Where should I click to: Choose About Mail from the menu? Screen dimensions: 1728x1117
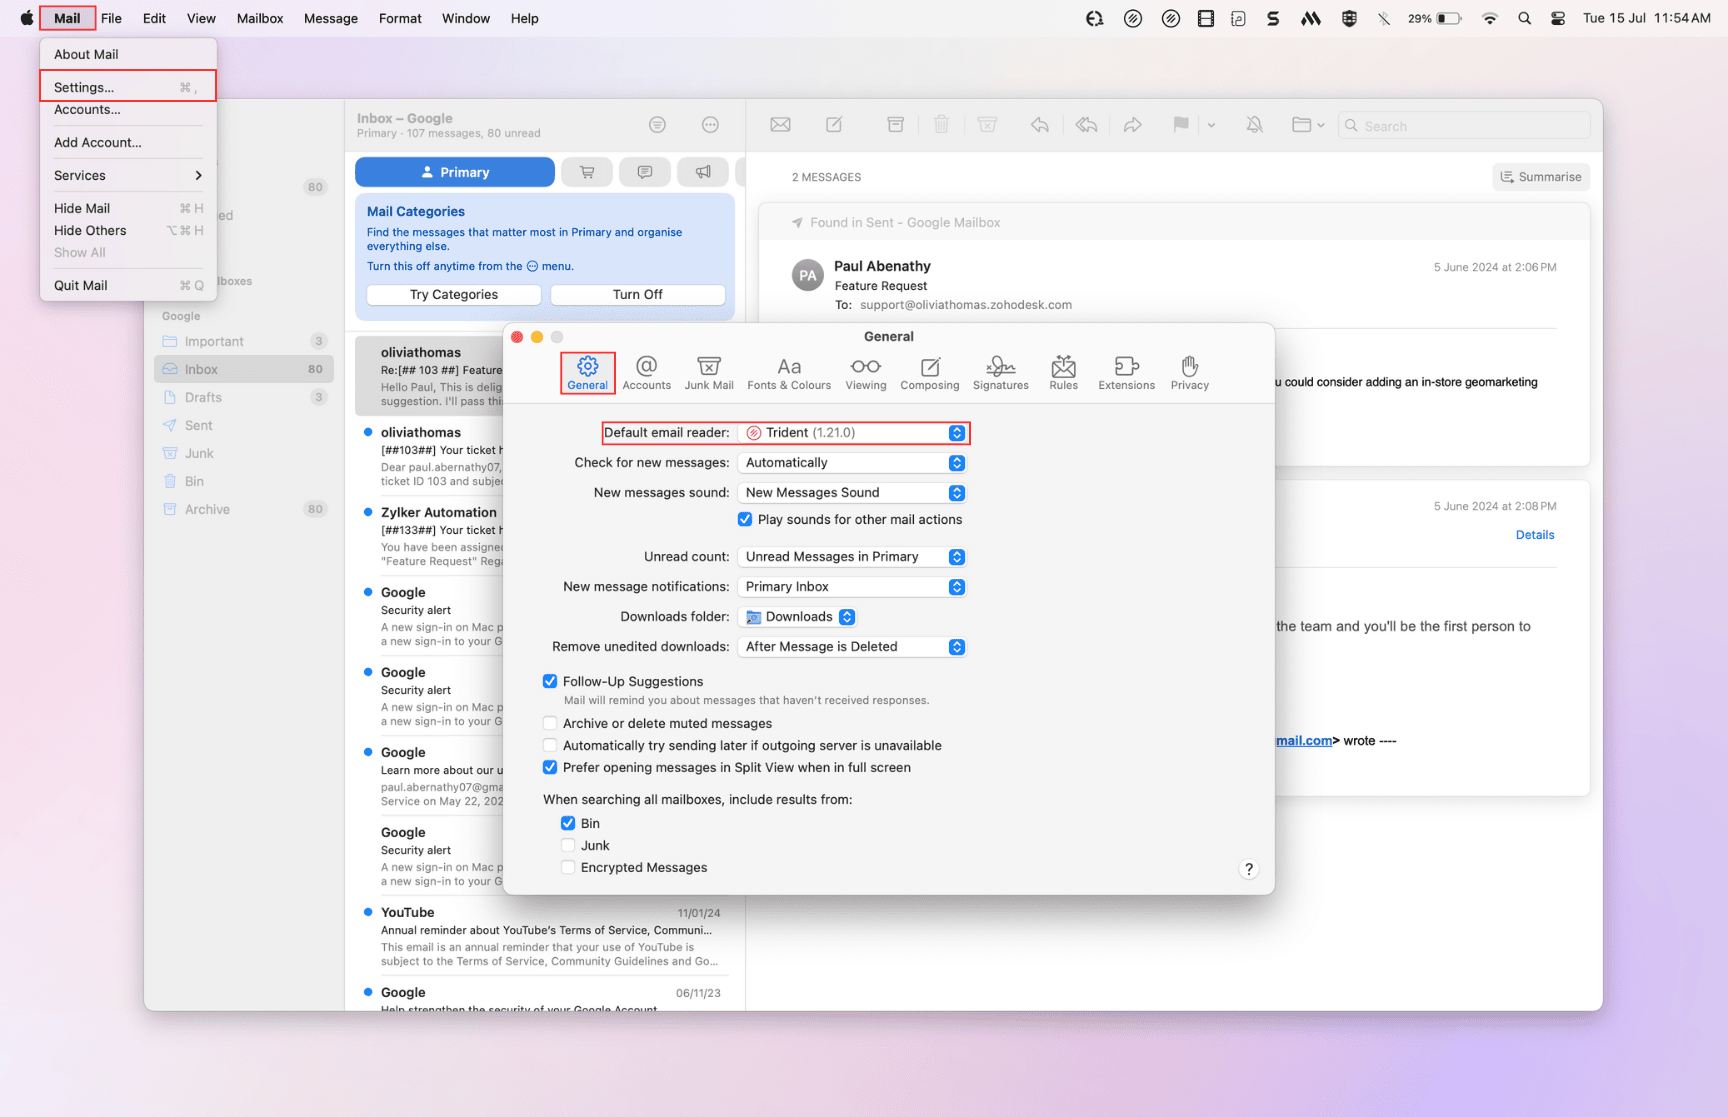pyautogui.click(x=128, y=54)
